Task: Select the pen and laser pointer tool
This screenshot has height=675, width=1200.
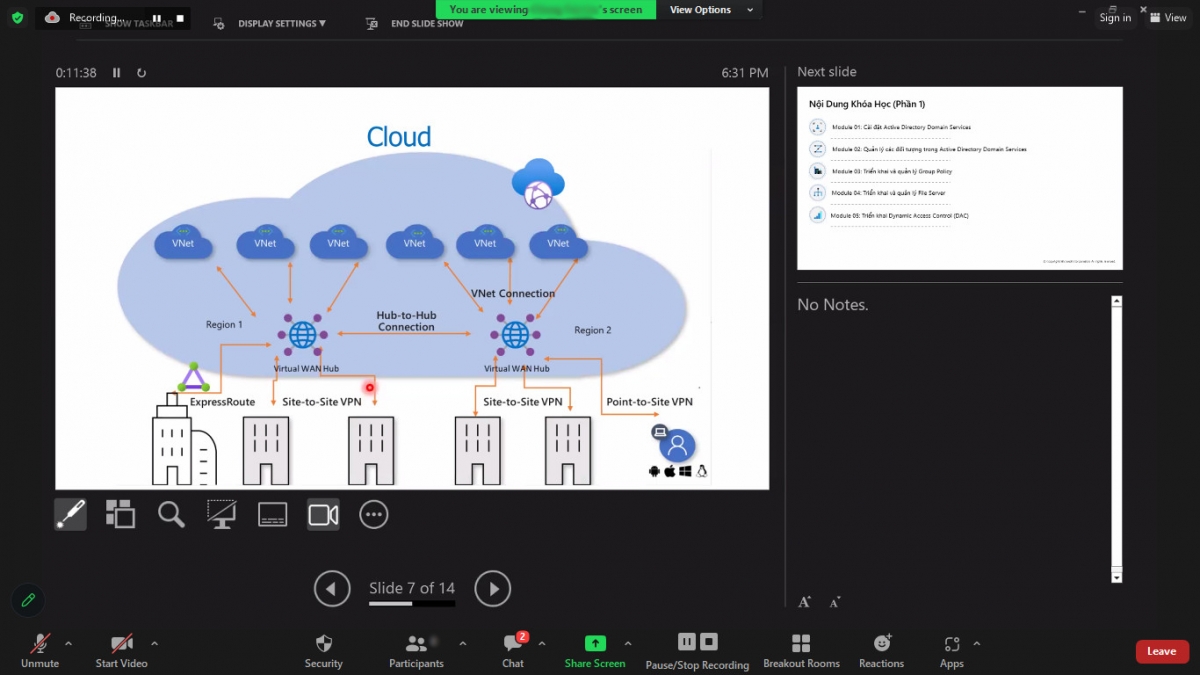Action: coord(70,514)
